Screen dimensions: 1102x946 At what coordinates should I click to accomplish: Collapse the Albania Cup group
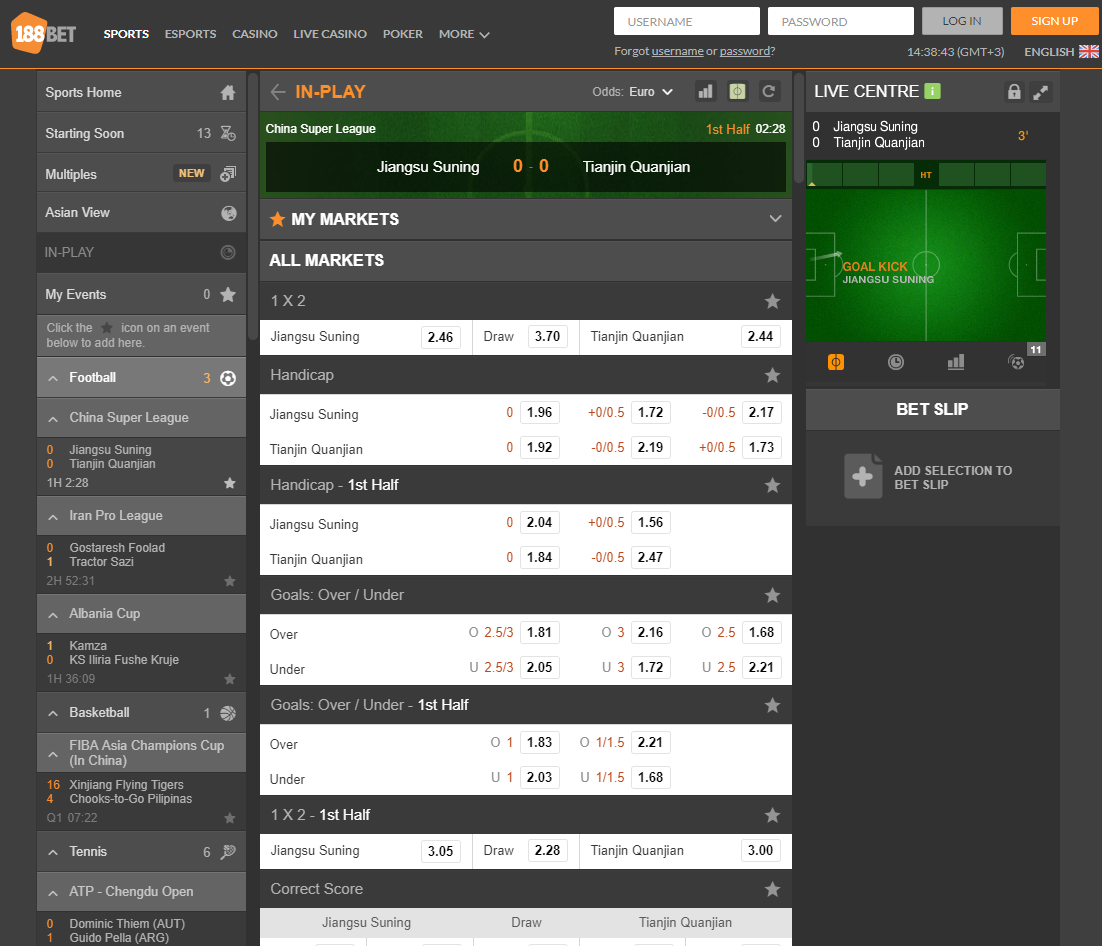click(53, 615)
